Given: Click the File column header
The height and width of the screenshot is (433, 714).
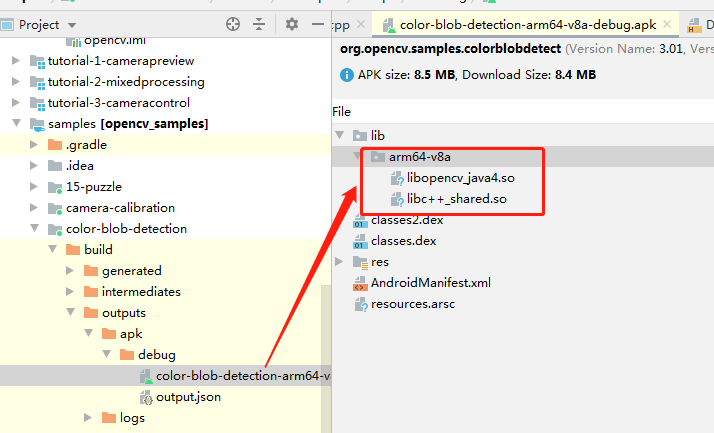Looking at the screenshot, I should coord(342,112).
